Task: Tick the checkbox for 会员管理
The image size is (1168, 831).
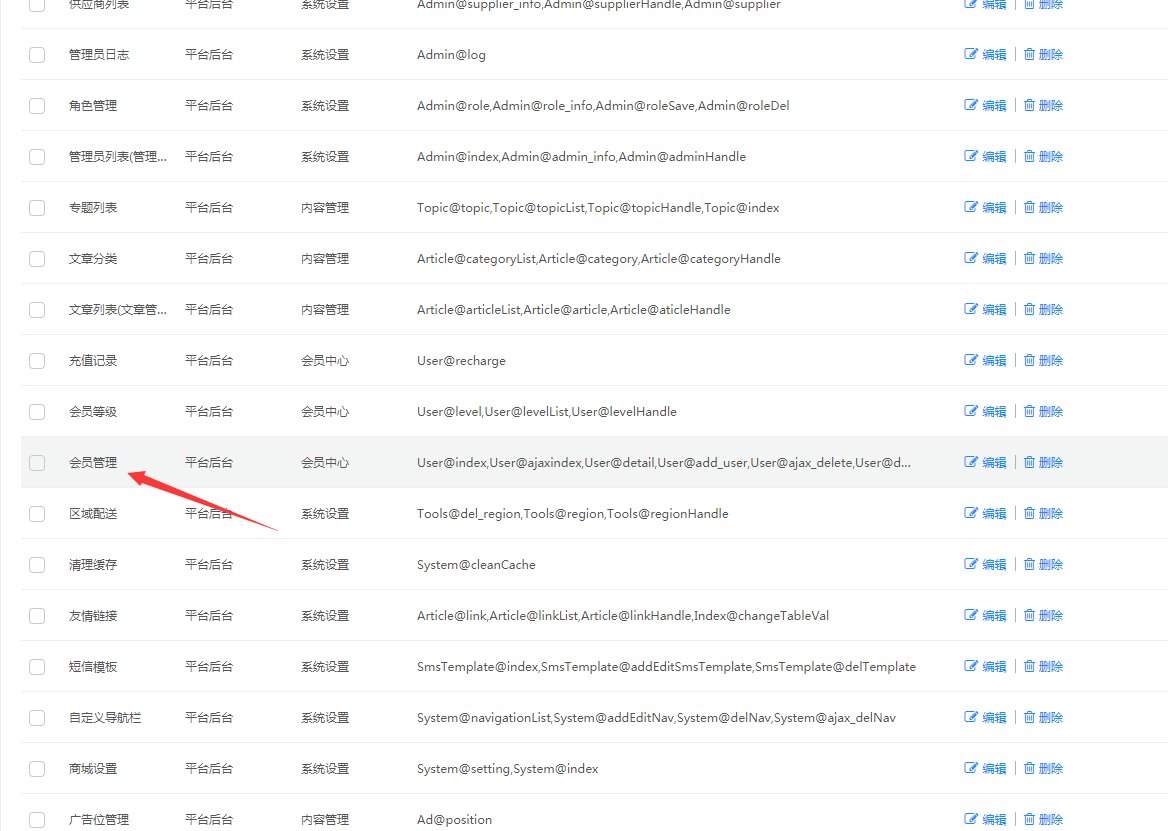Action: point(37,463)
